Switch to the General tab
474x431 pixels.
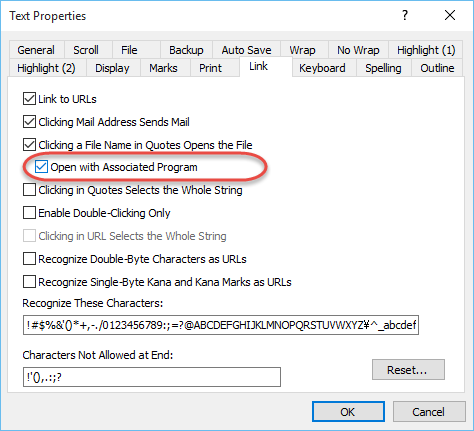pos(36,50)
